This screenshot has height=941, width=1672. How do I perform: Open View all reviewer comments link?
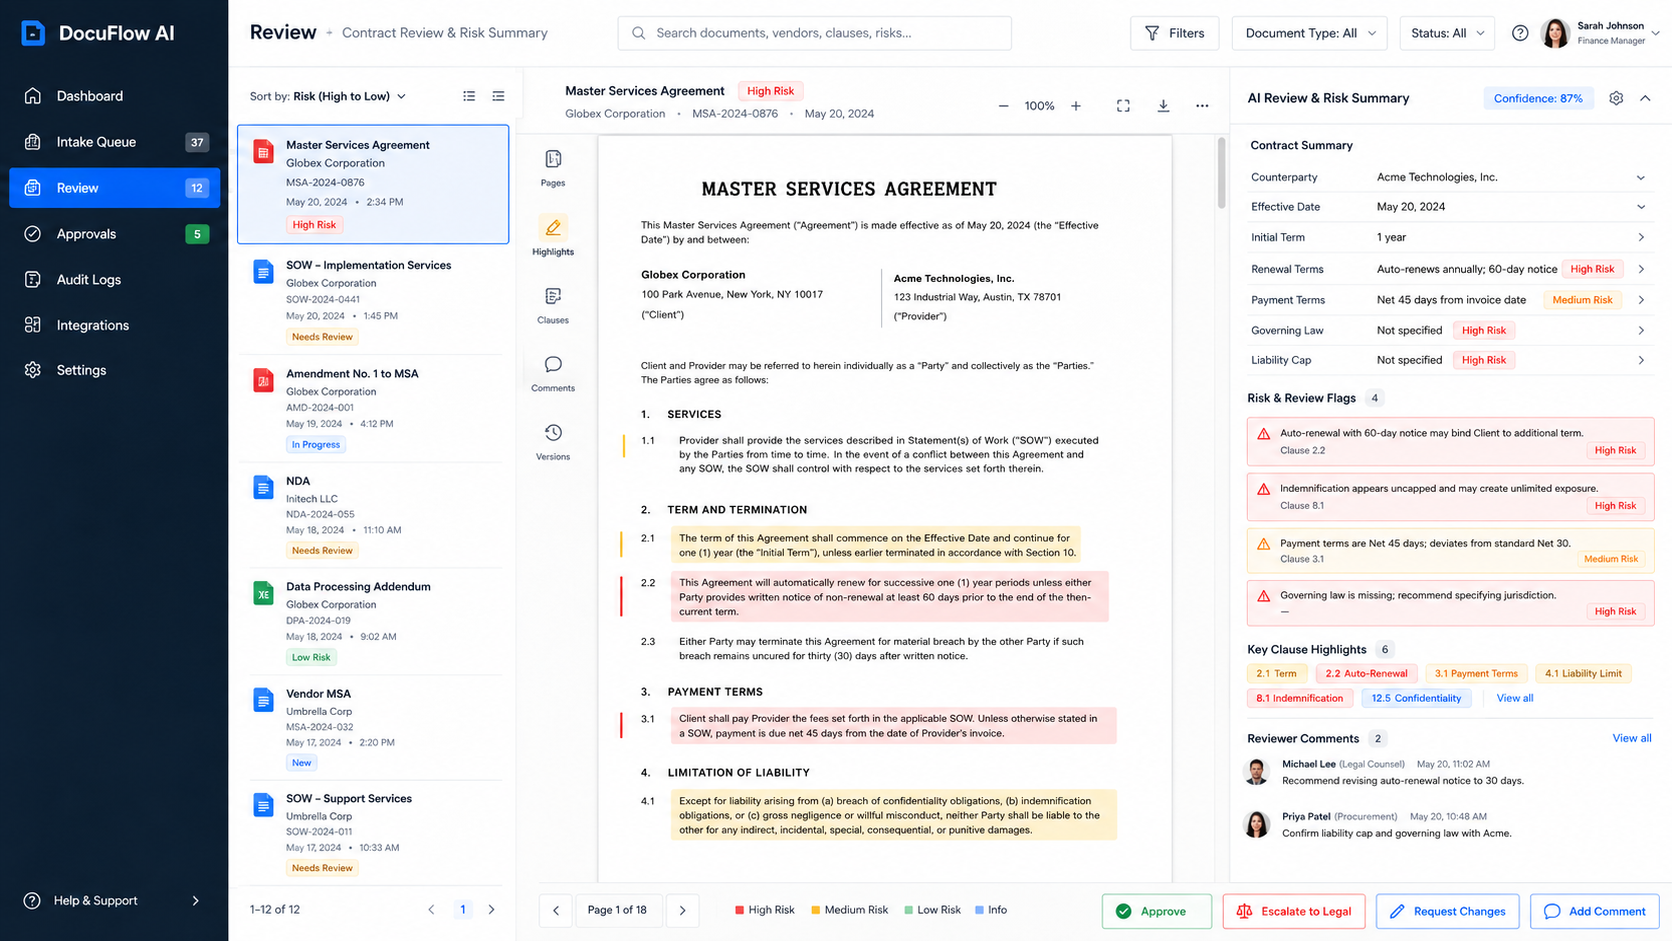pyautogui.click(x=1631, y=738)
